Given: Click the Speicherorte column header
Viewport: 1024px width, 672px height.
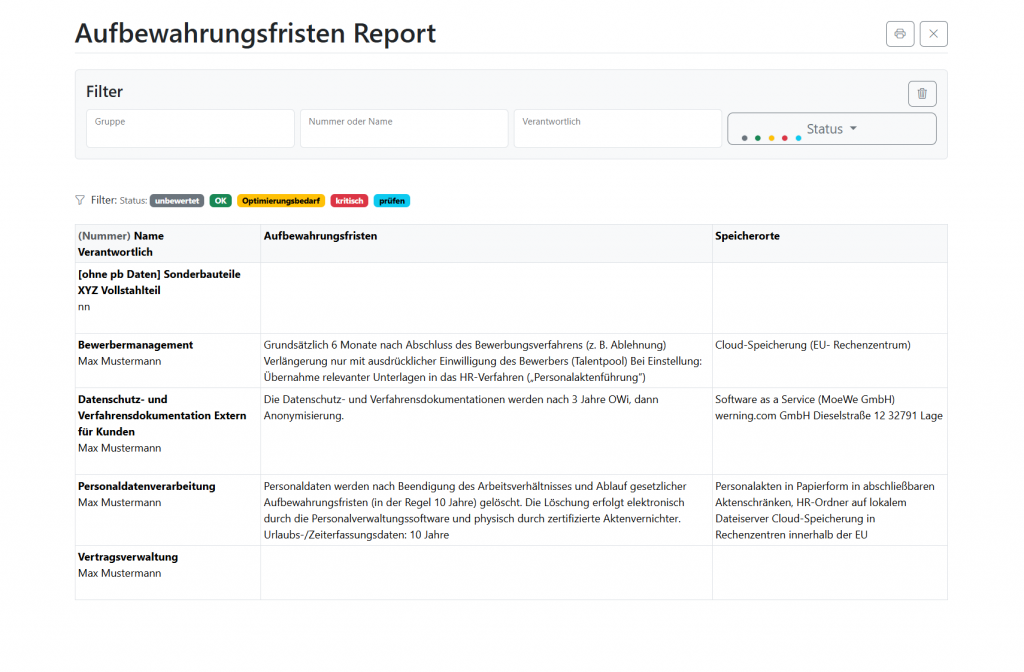Looking at the screenshot, I should 747,236.
